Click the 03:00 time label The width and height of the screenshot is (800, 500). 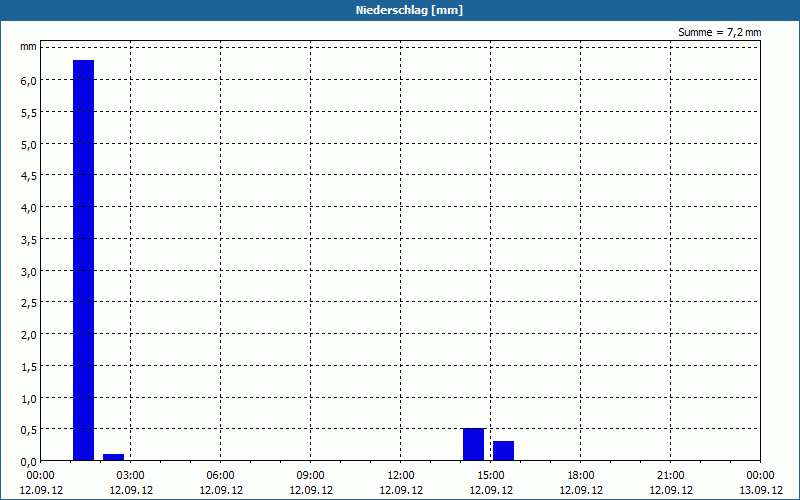point(131,476)
